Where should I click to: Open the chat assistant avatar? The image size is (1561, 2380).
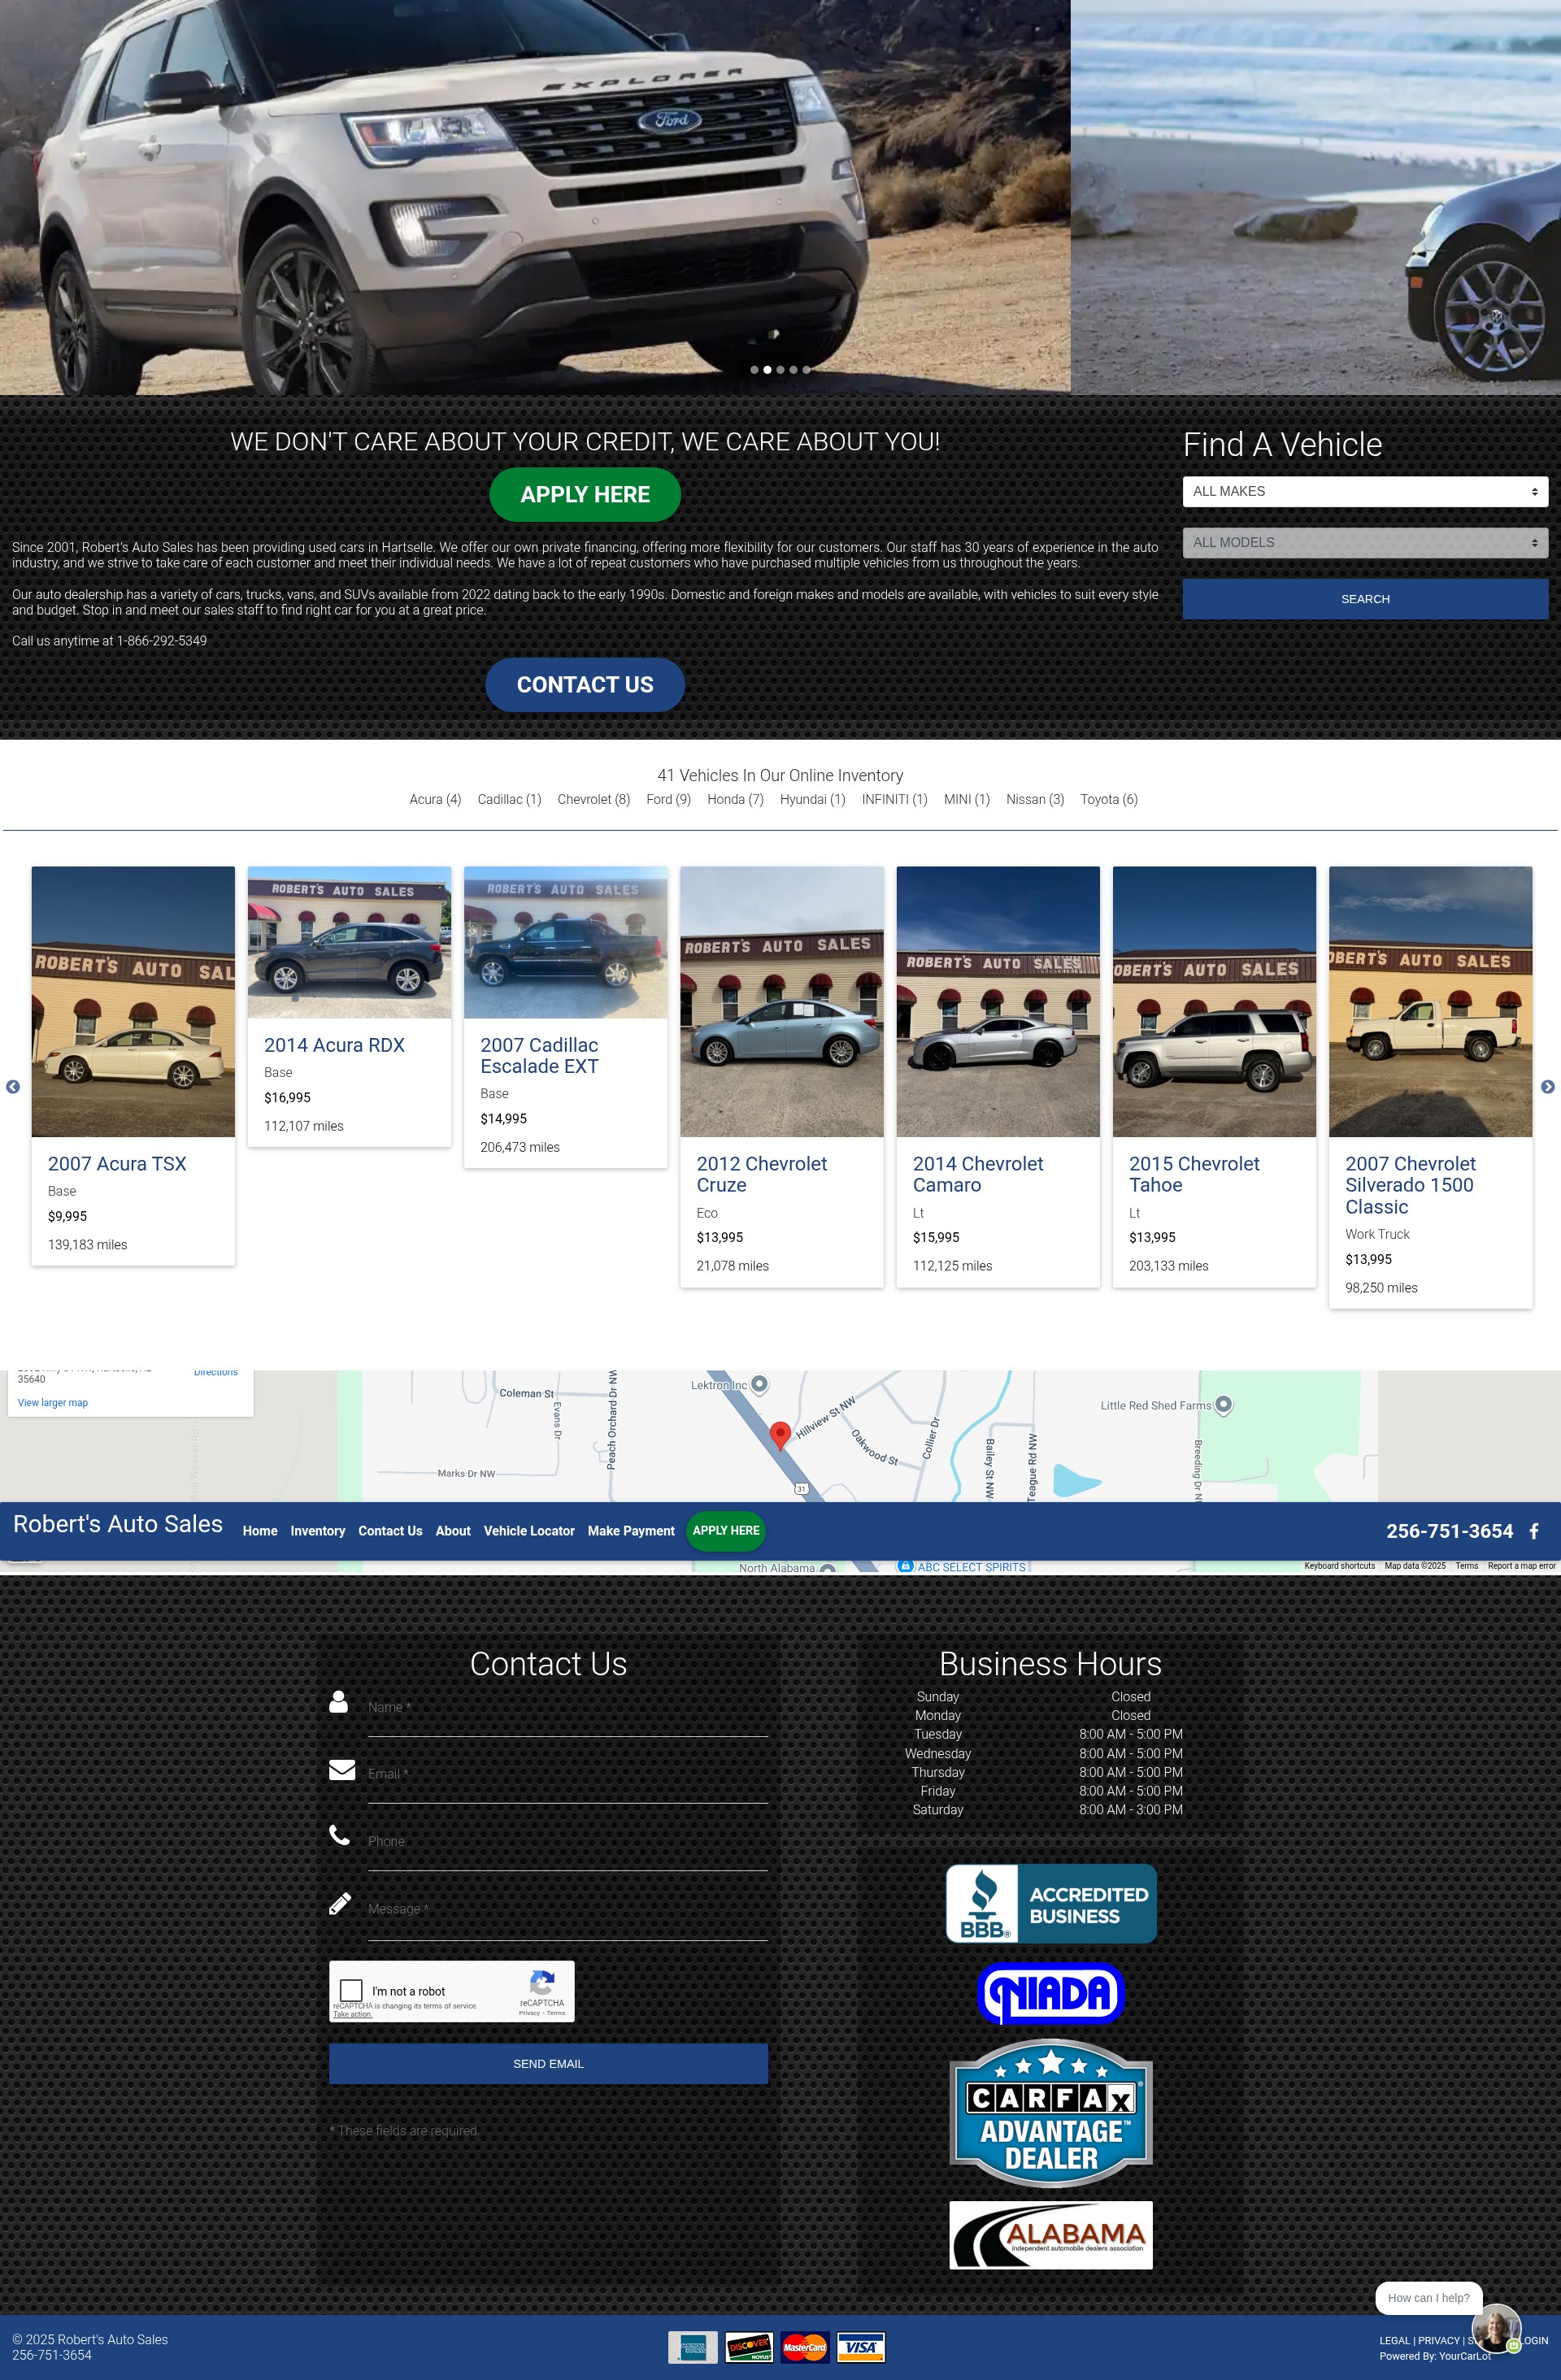tap(1496, 2329)
